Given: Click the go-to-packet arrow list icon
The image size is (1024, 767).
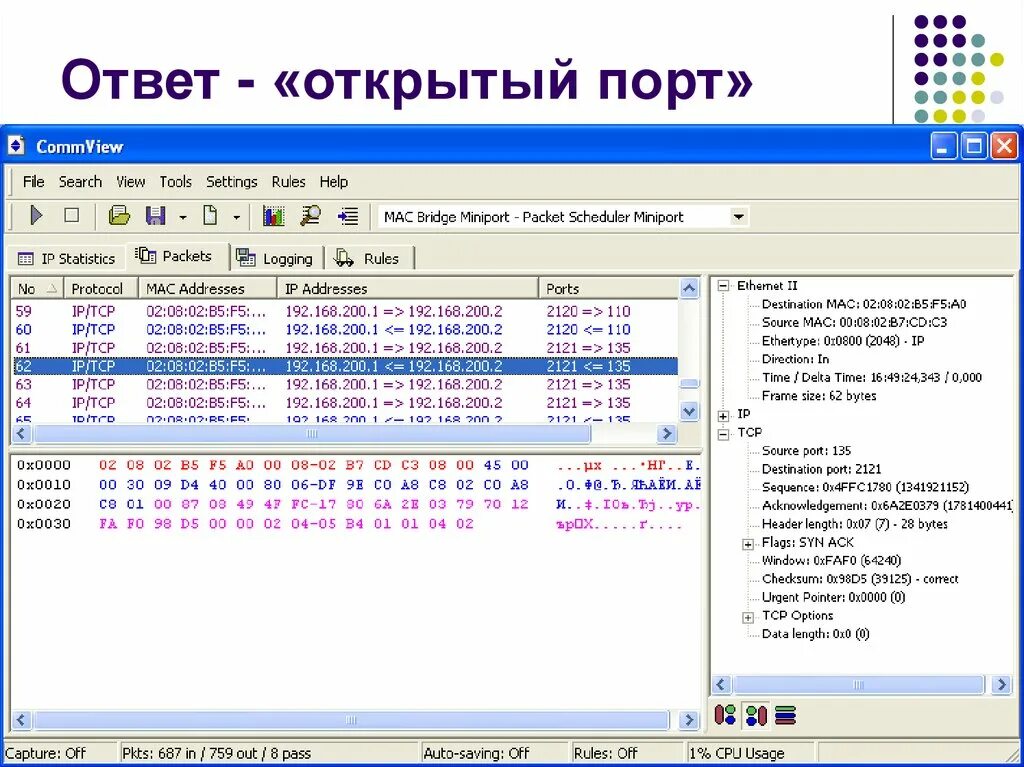Looking at the screenshot, I should pos(348,216).
